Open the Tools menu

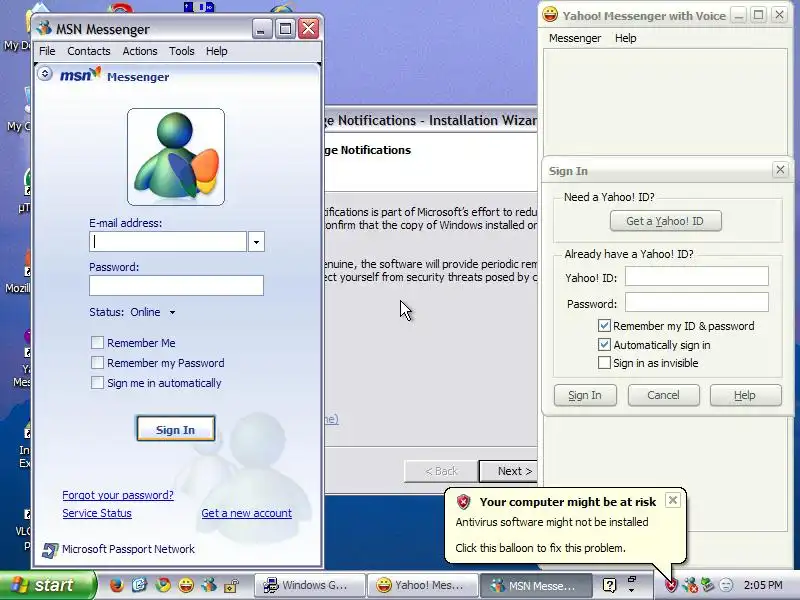(x=182, y=51)
